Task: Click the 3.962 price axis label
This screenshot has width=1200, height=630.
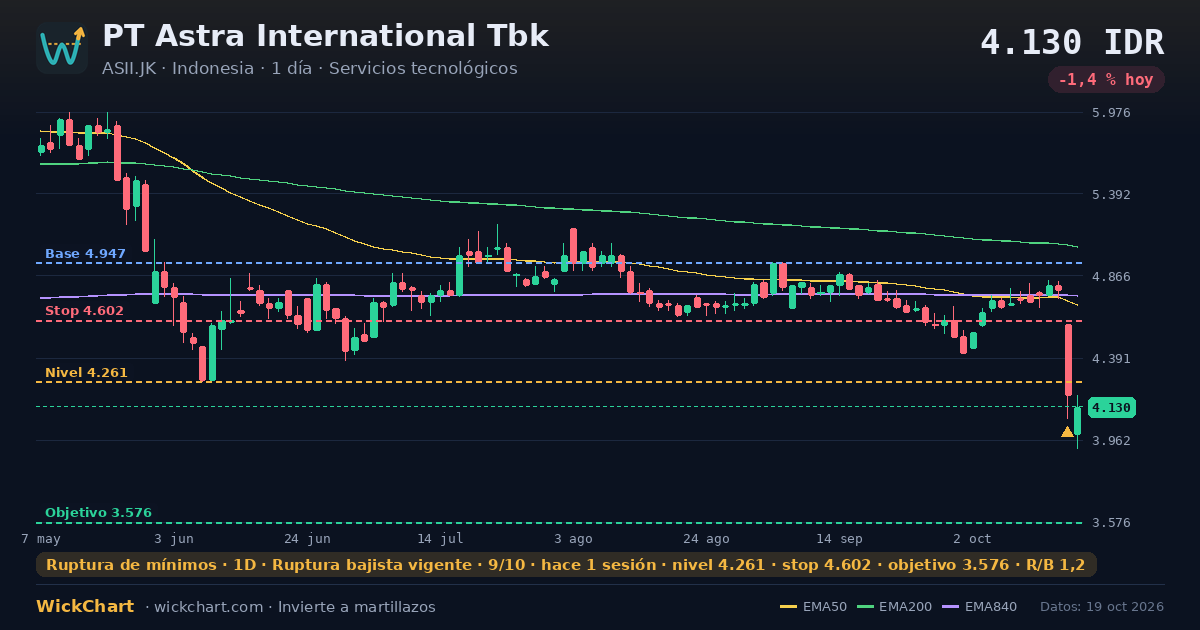Action: point(1111,441)
